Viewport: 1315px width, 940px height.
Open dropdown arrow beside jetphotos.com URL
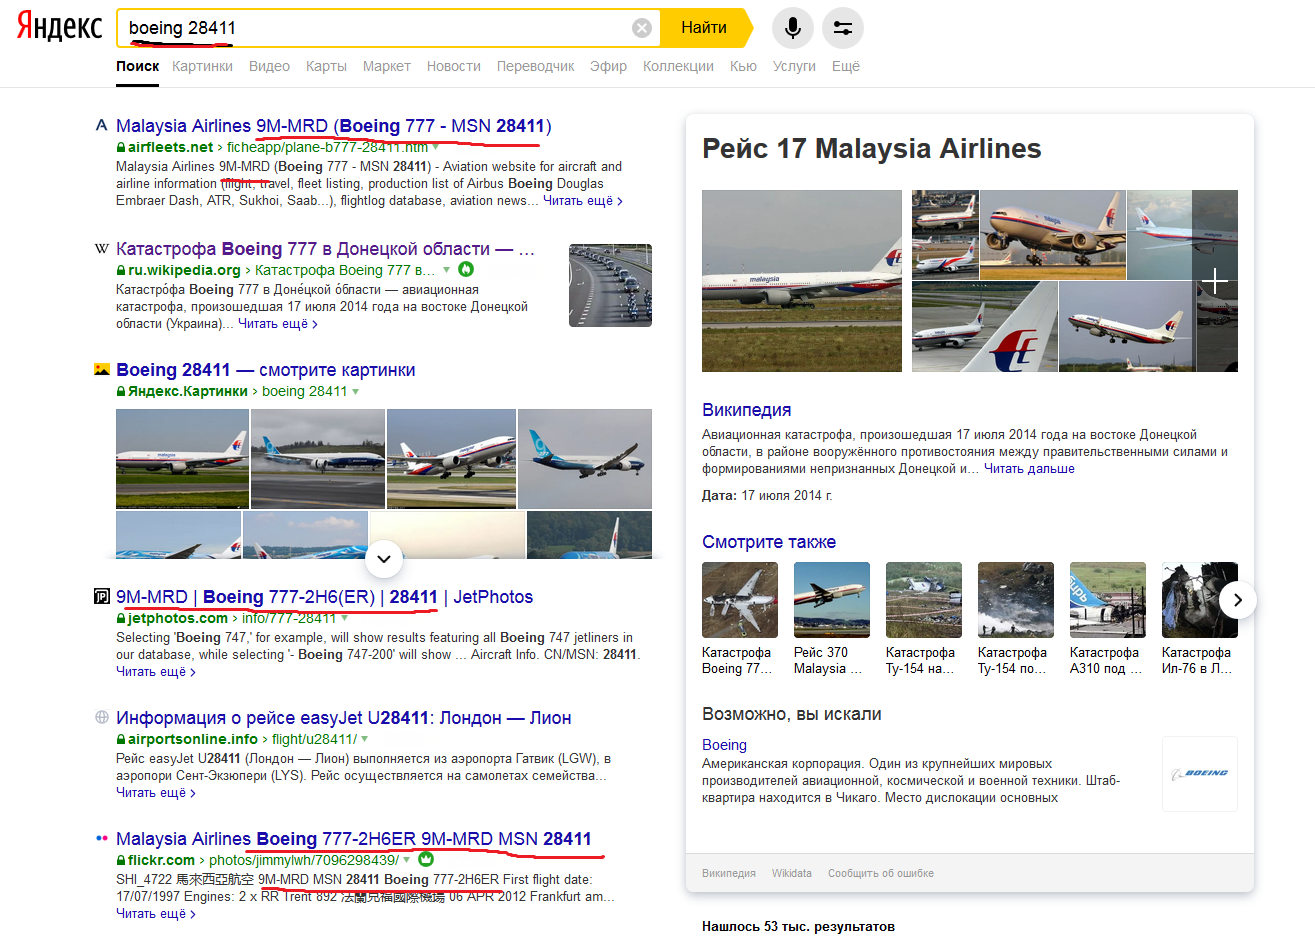click(x=344, y=619)
